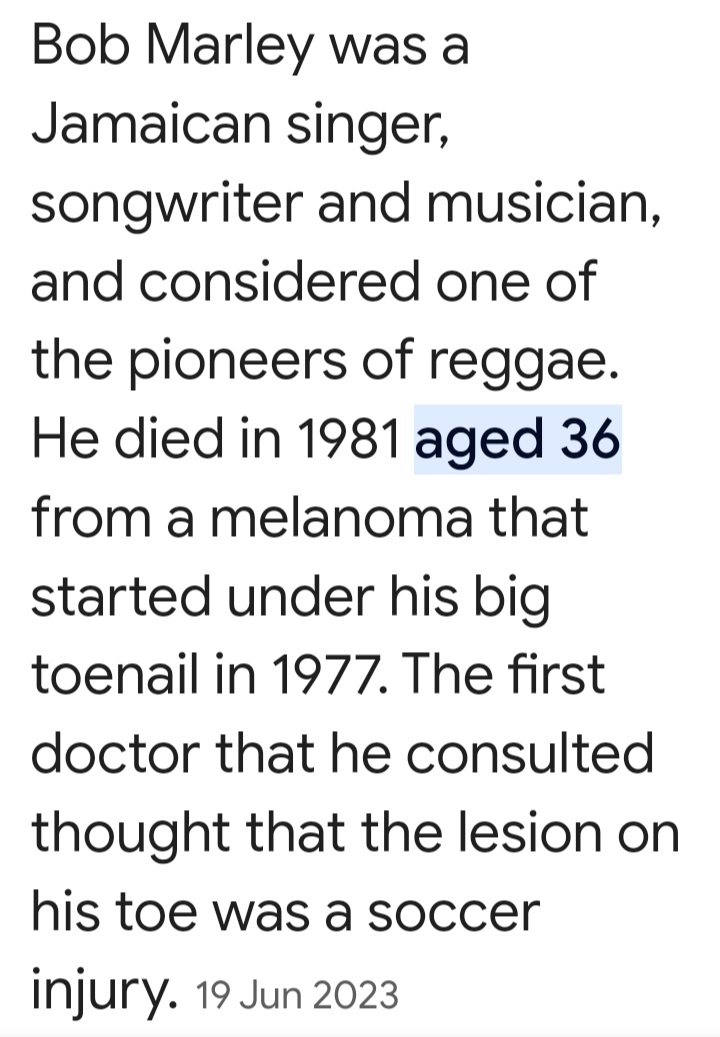720x1037 pixels.
Task: Click the year '1981'
Action: click(x=349, y=439)
